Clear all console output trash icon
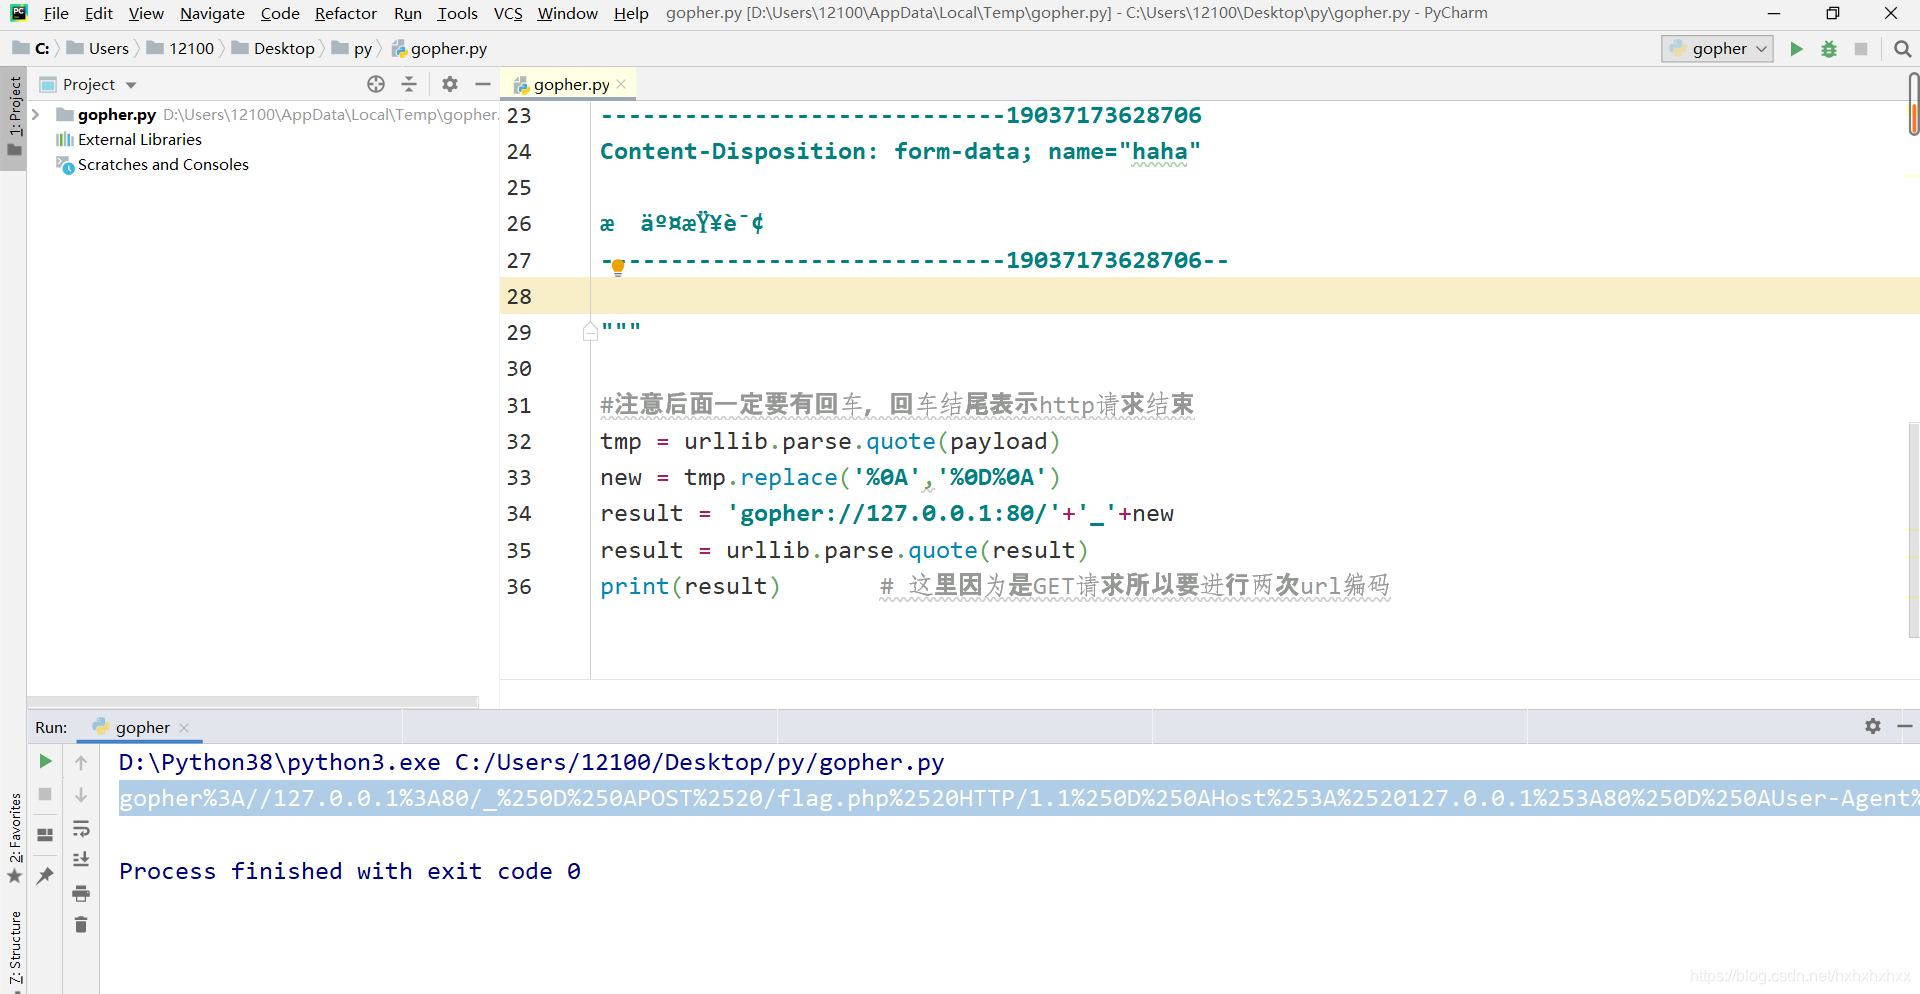 point(81,925)
